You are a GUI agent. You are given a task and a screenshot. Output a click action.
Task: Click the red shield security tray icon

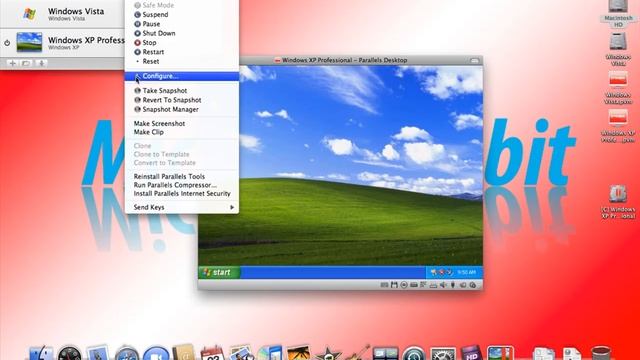(x=441, y=272)
